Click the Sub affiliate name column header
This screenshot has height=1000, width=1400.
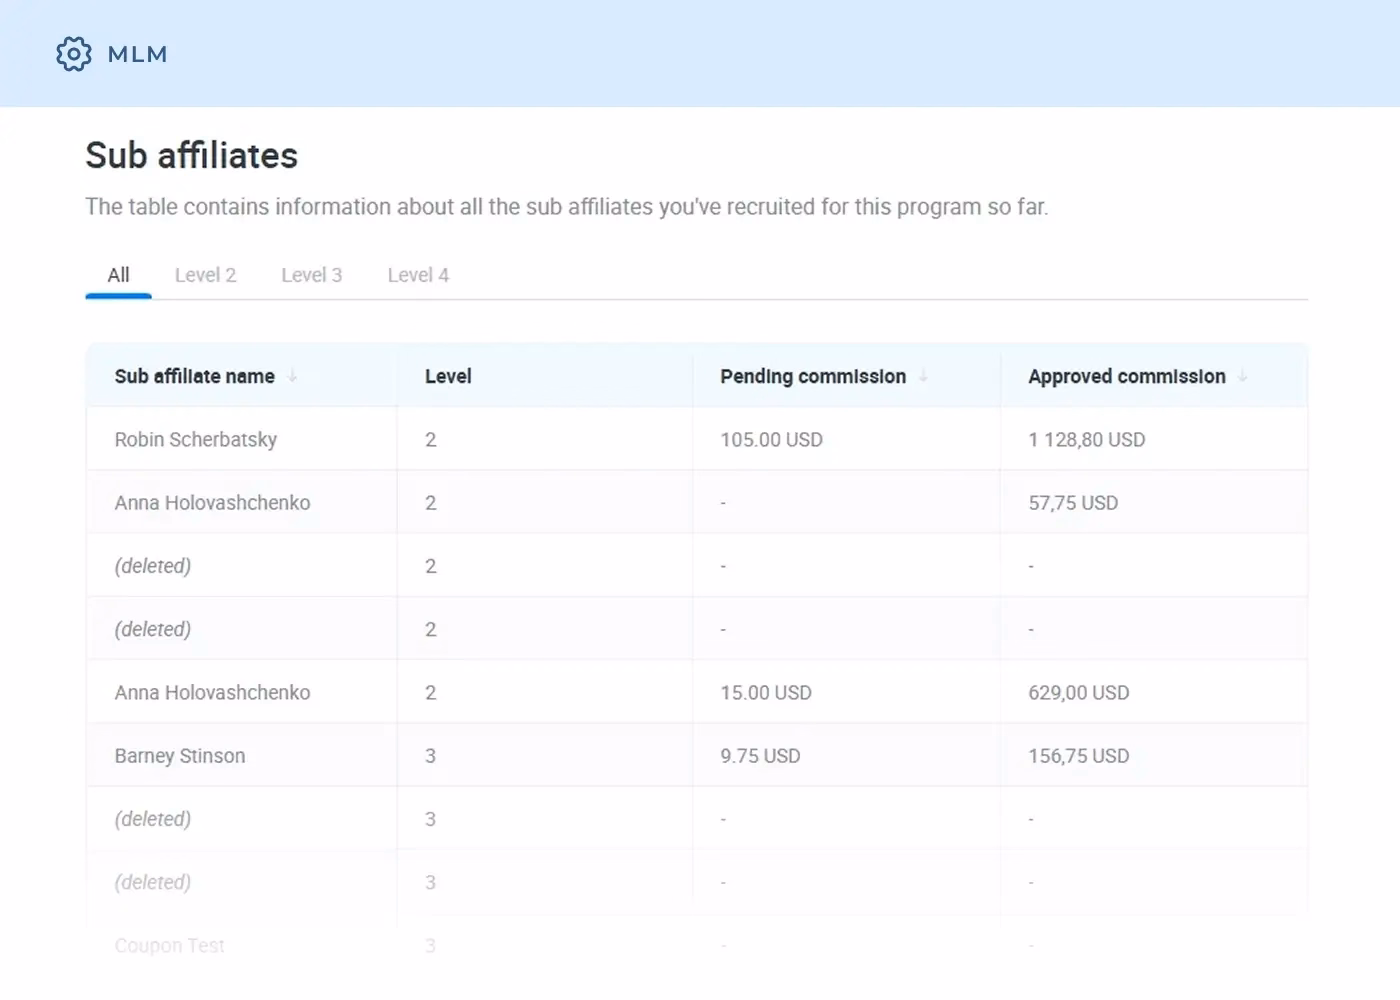194,377
